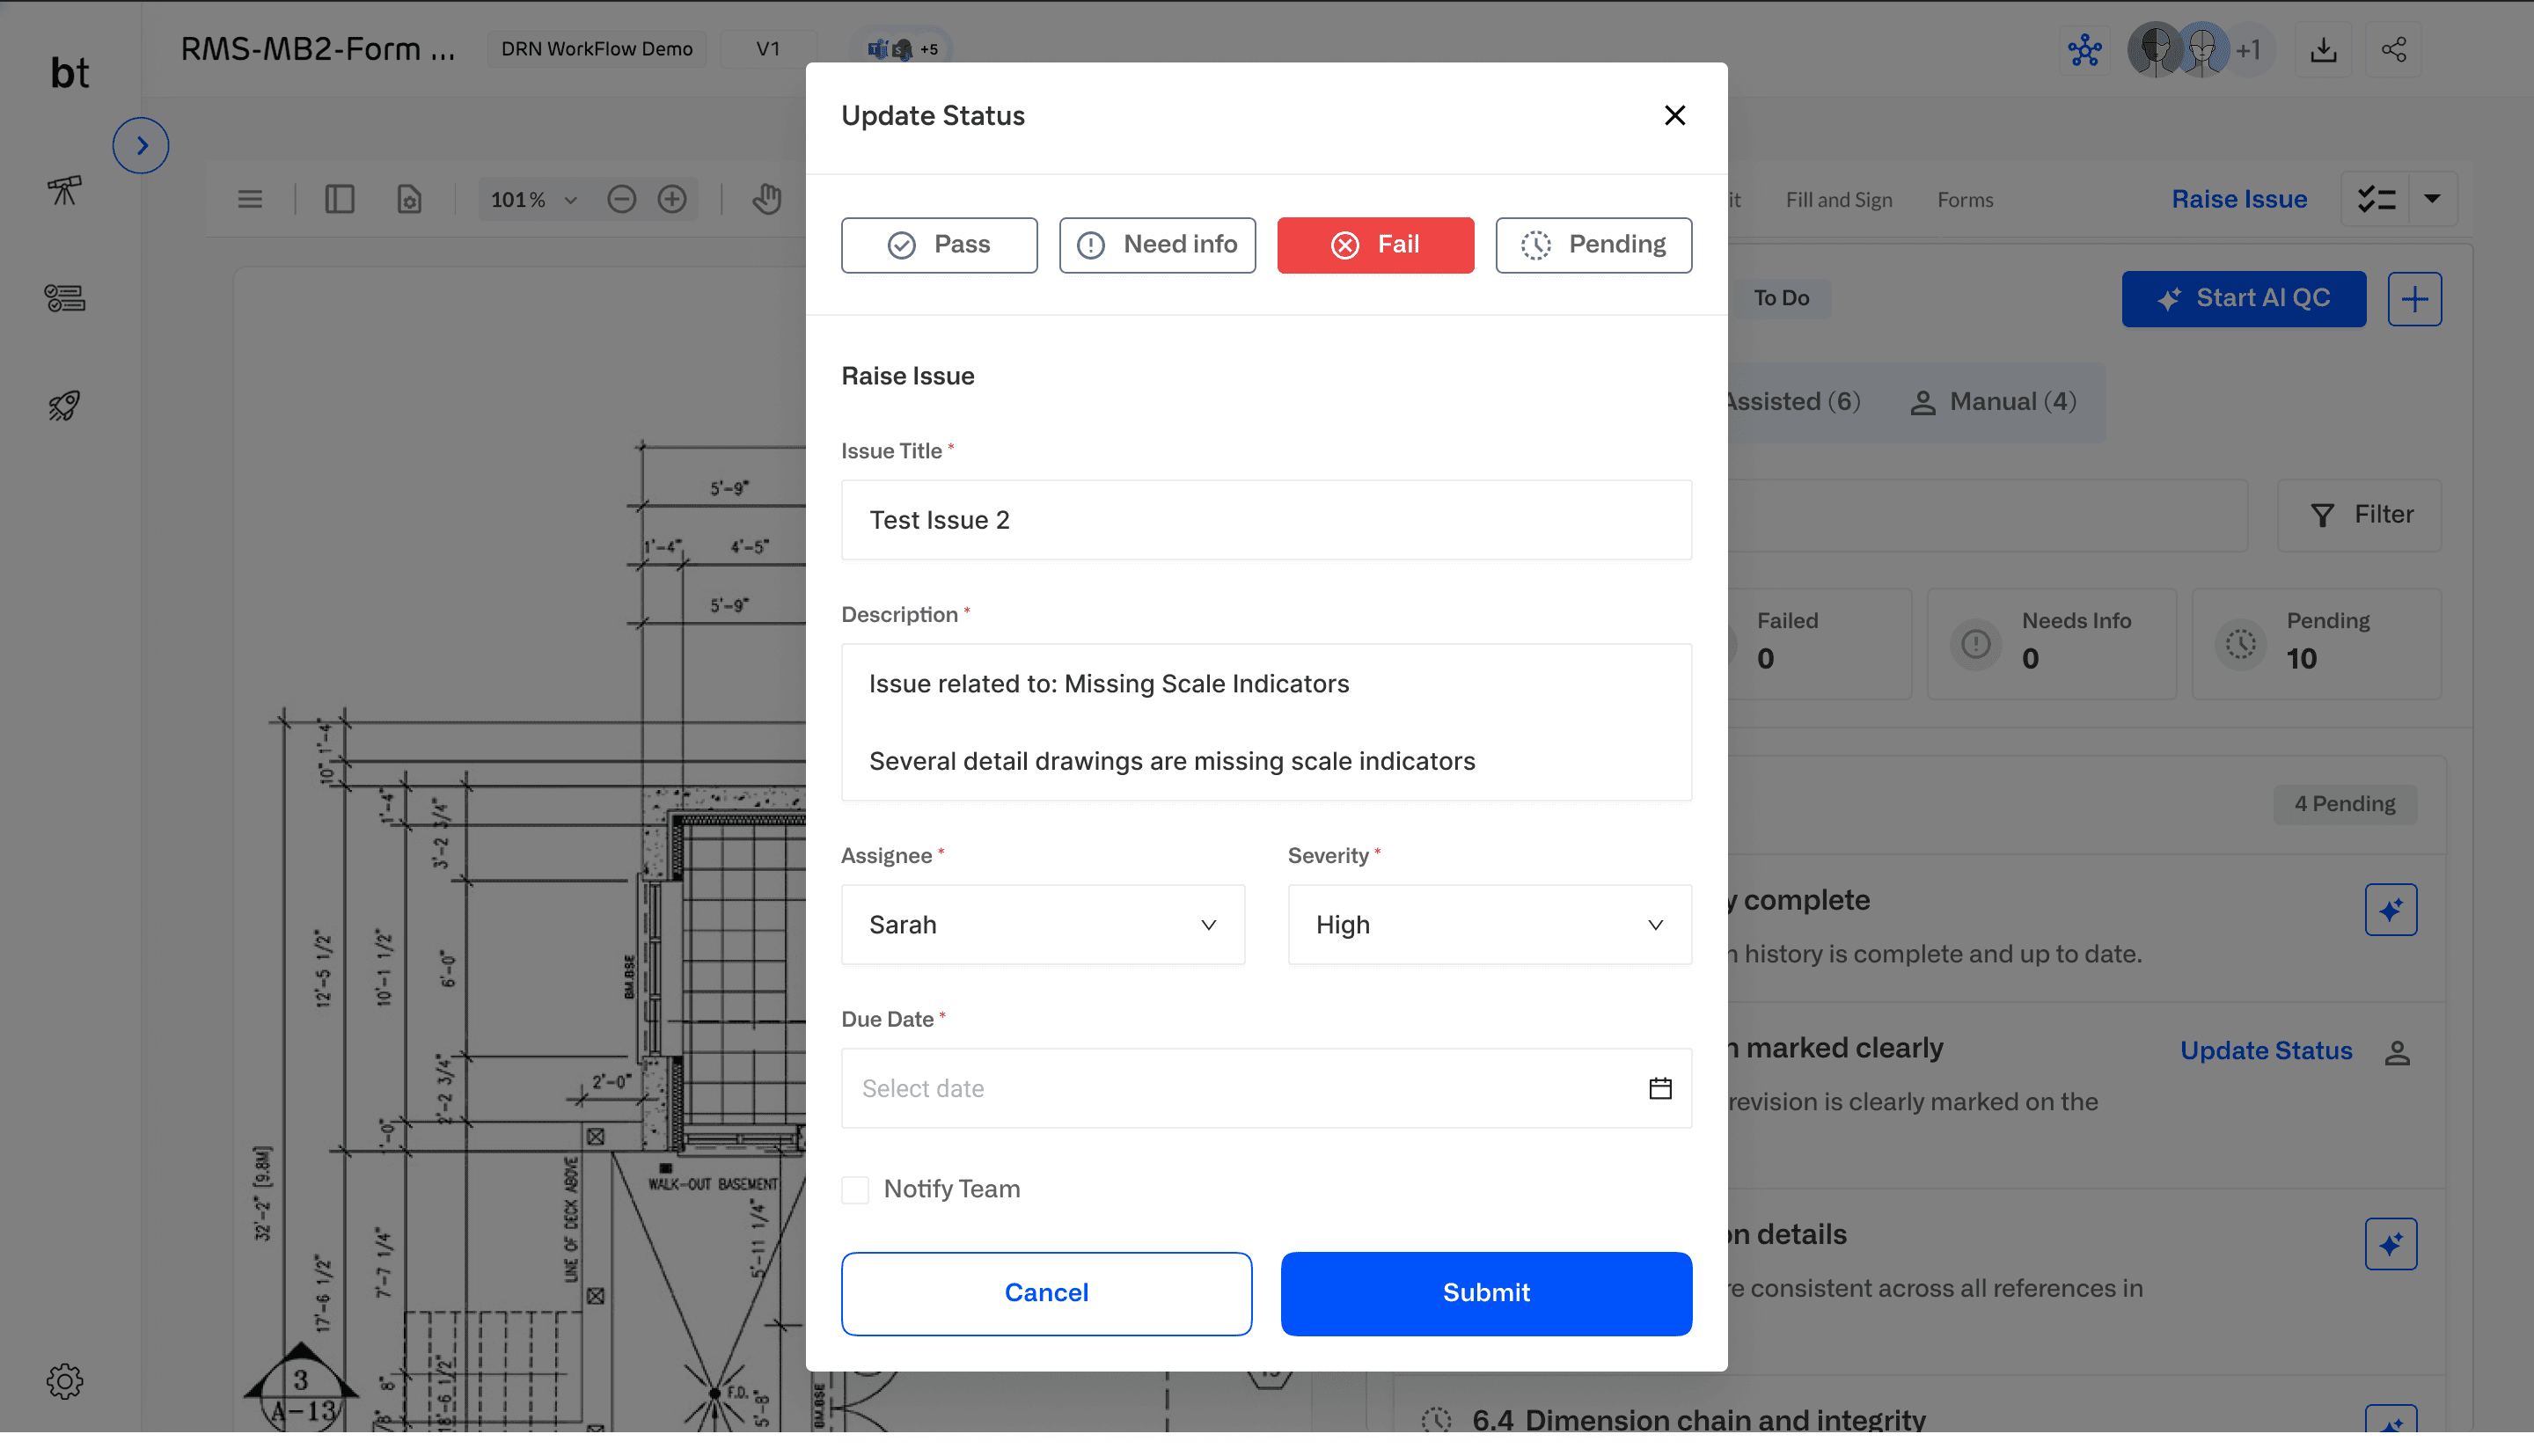Open the Severity dropdown showing High

[1489, 925]
